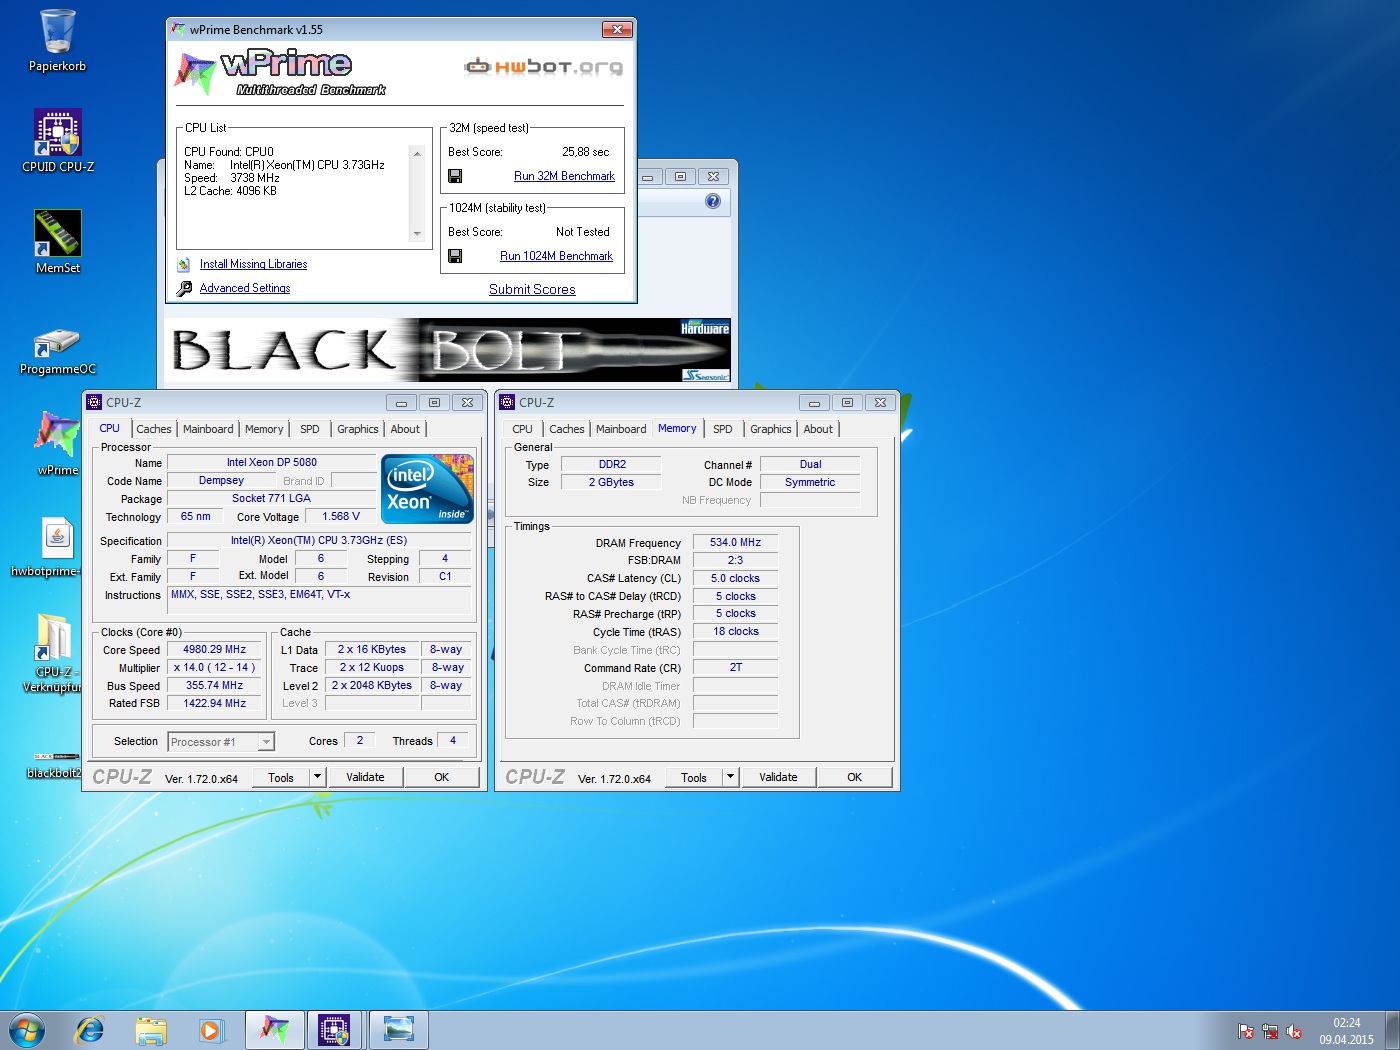The height and width of the screenshot is (1050, 1400).
Task: Switch to Mainboard tab in left CPU-Z window
Action: pyautogui.click(x=208, y=429)
